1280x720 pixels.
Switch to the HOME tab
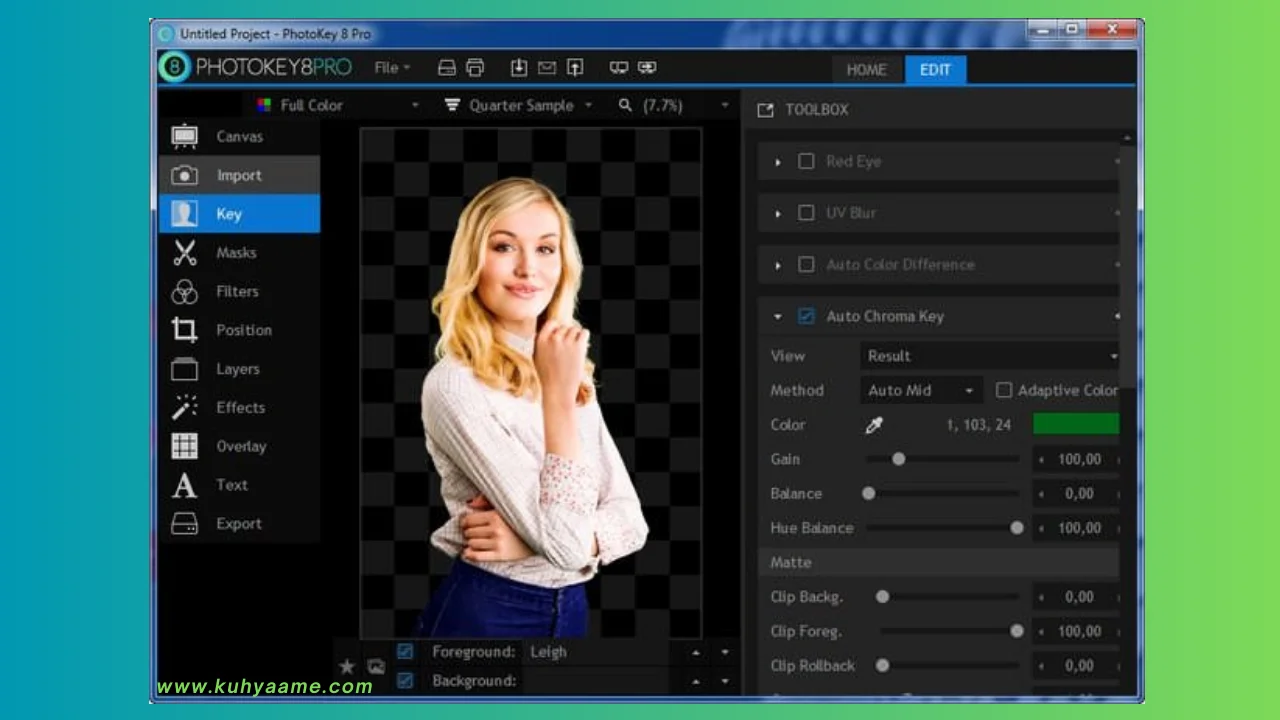[866, 69]
